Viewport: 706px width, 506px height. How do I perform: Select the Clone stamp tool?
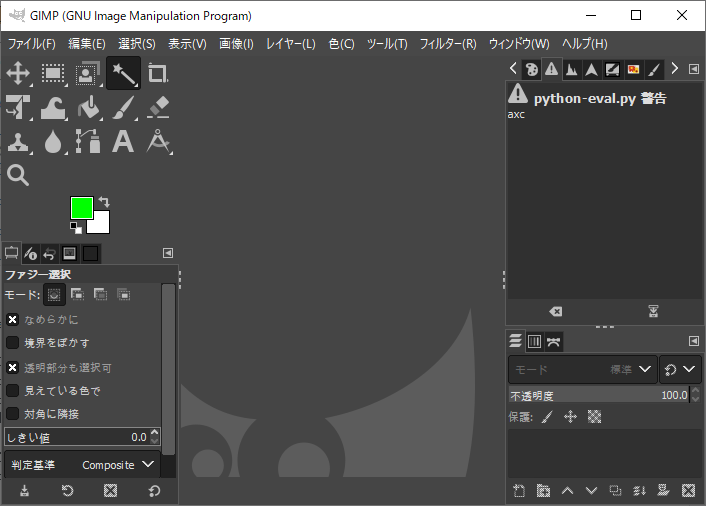click(x=18, y=142)
